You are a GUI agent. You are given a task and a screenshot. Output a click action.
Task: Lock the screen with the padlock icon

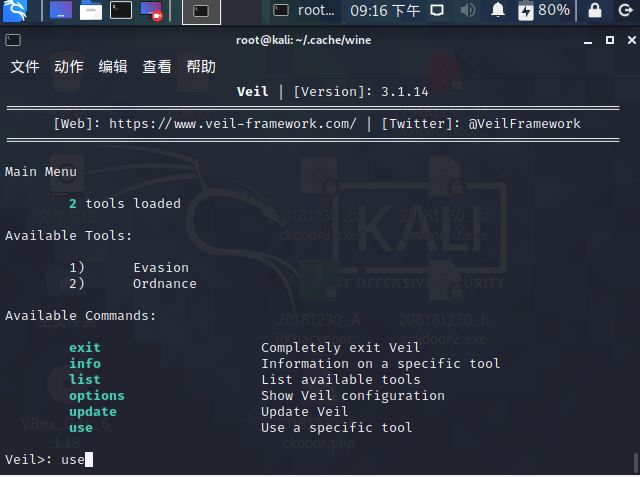[x=595, y=10]
